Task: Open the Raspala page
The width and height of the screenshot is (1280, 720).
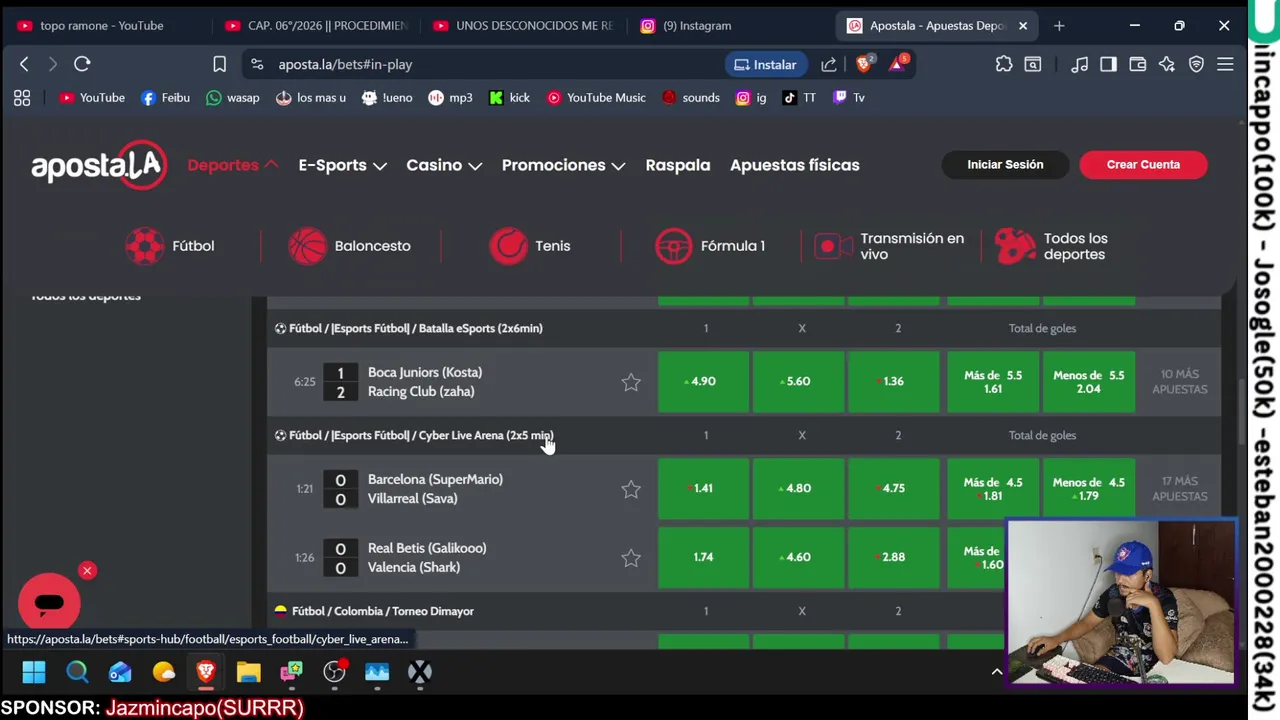Action: pos(678,165)
